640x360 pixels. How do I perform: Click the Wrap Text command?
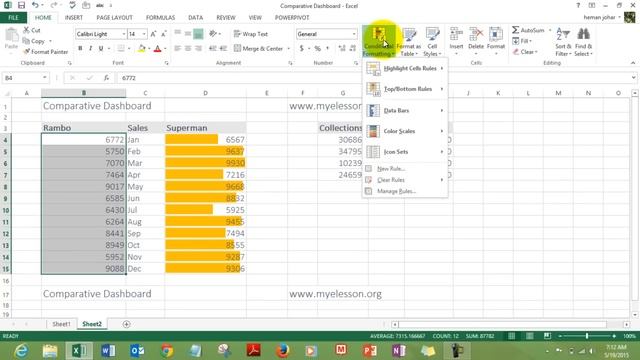pos(251,34)
